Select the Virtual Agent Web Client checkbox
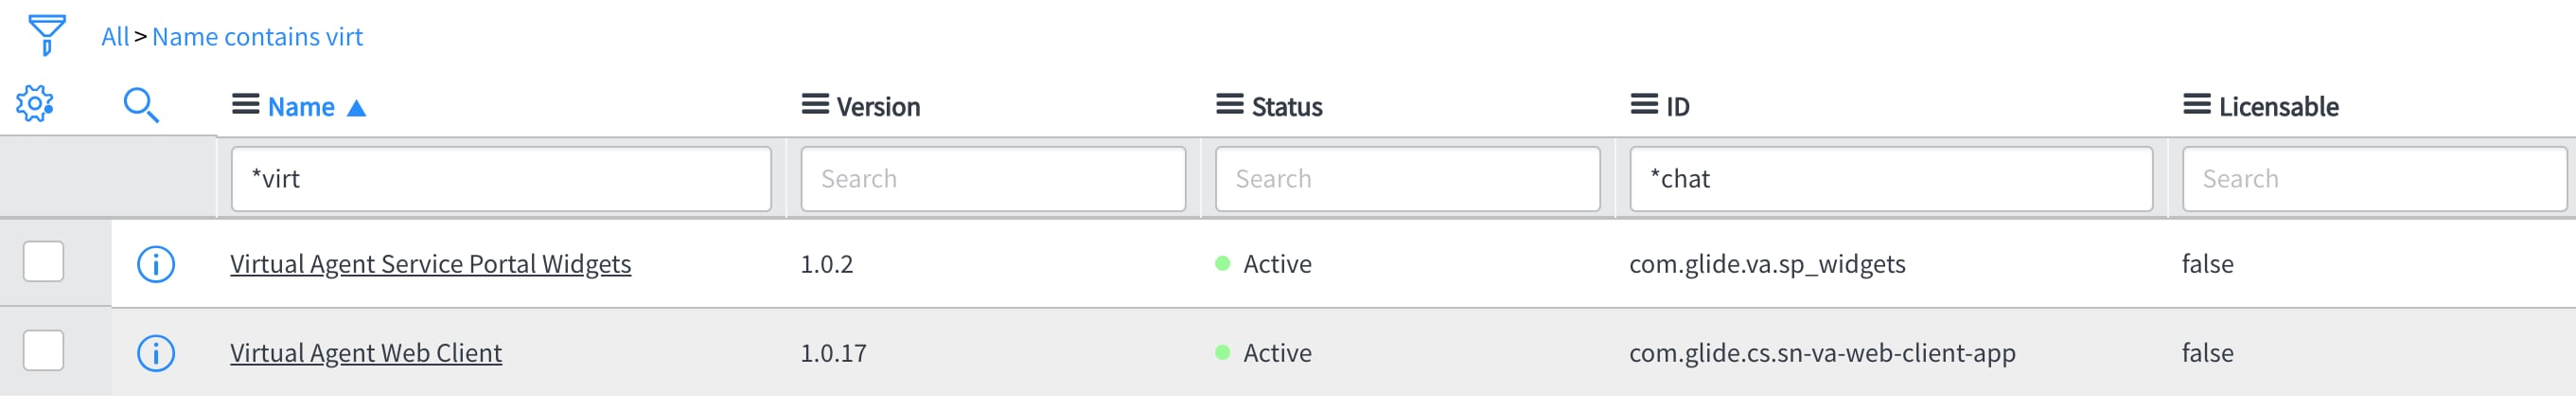The width and height of the screenshot is (2576, 411). [43, 351]
